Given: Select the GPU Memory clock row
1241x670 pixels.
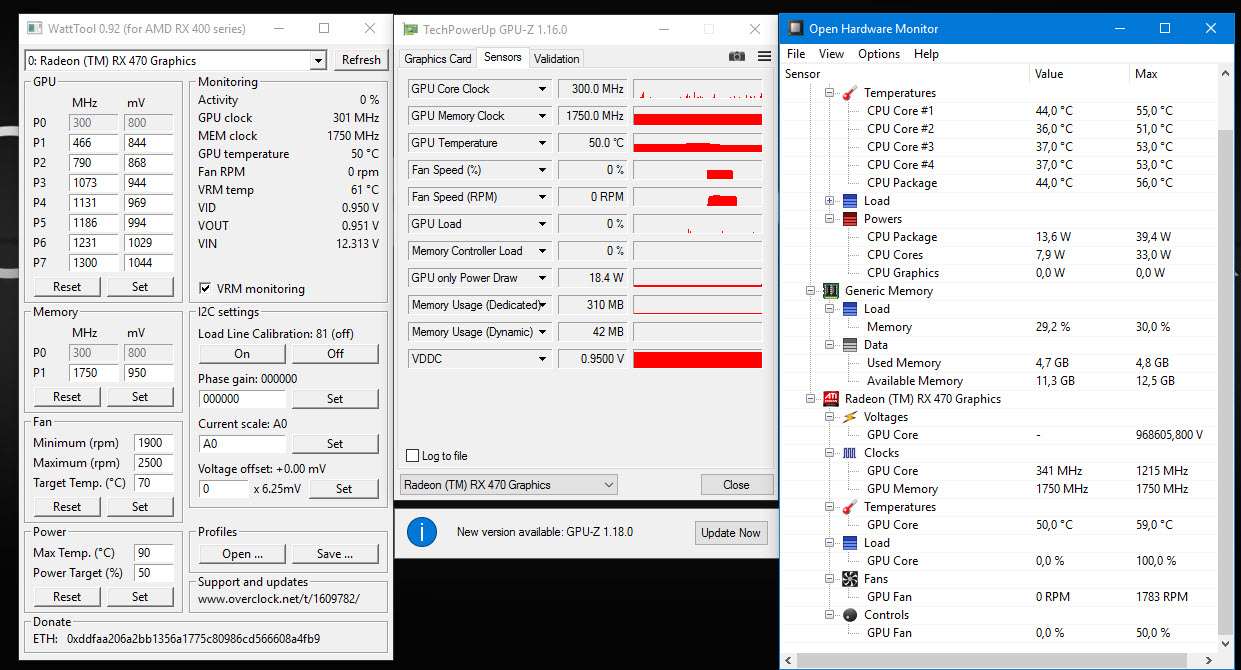Looking at the screenshot, I should [x=1000, y=489].
